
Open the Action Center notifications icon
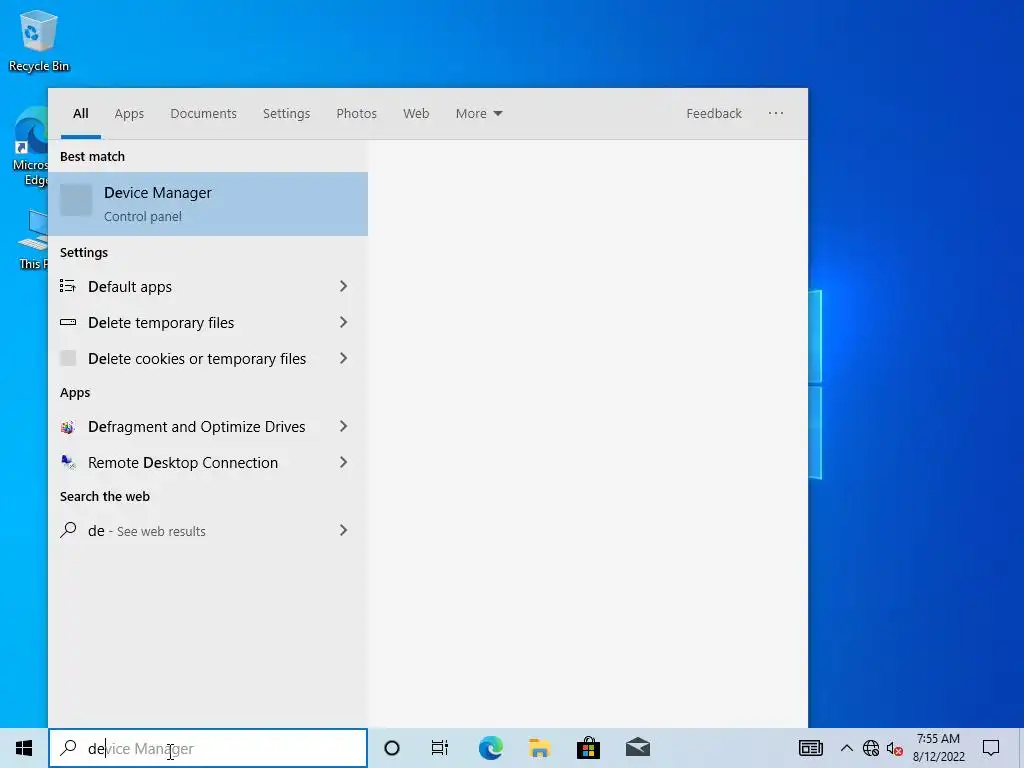(991, 748)
